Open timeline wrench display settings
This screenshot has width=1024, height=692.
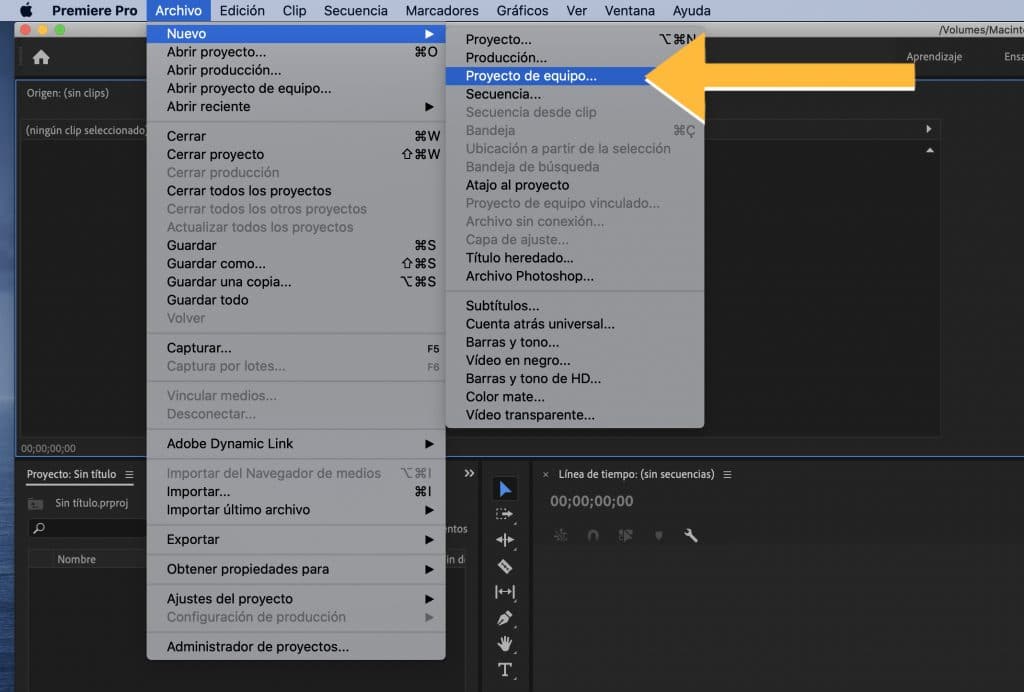click(x=690, y=536)
